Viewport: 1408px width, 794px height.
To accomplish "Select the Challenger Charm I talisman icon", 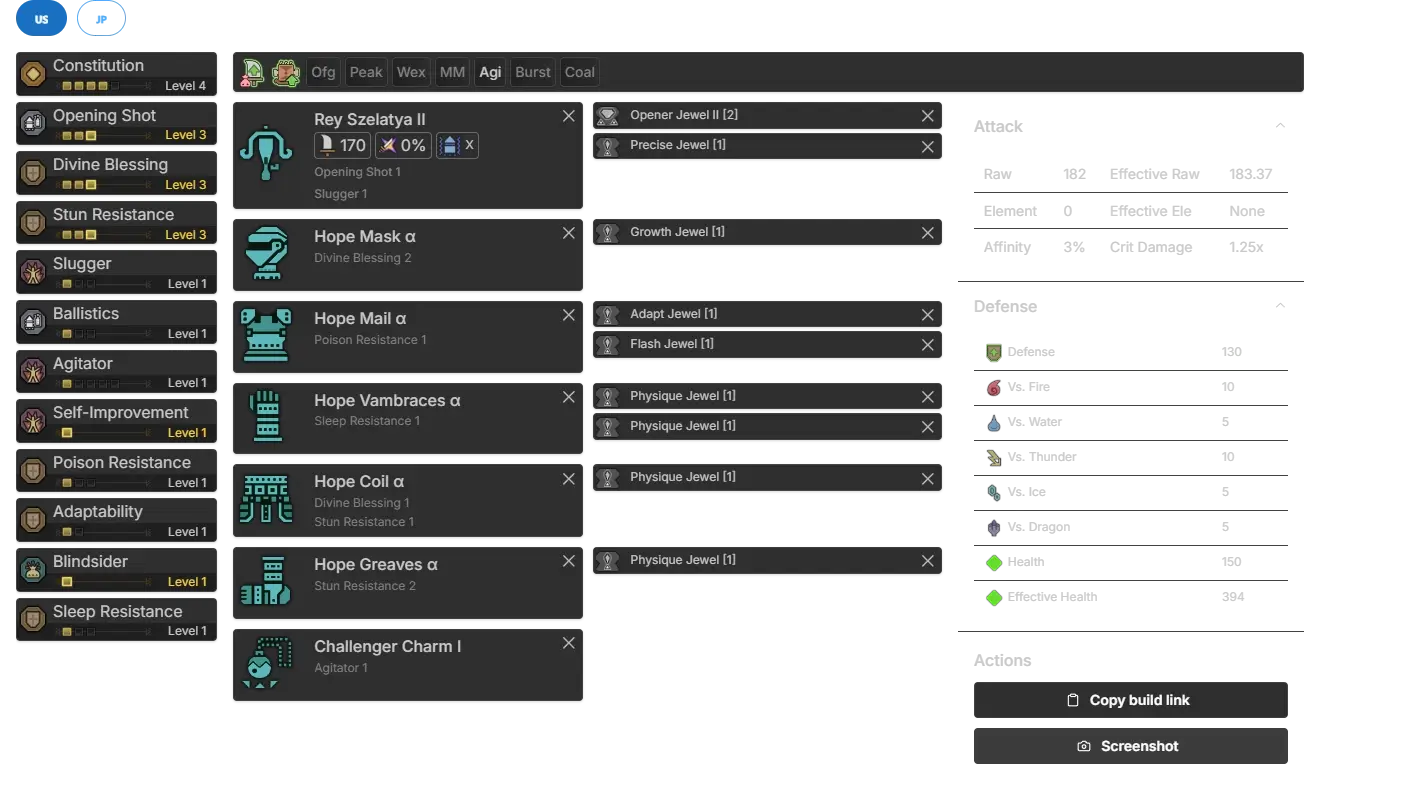I will coord(266,663).
